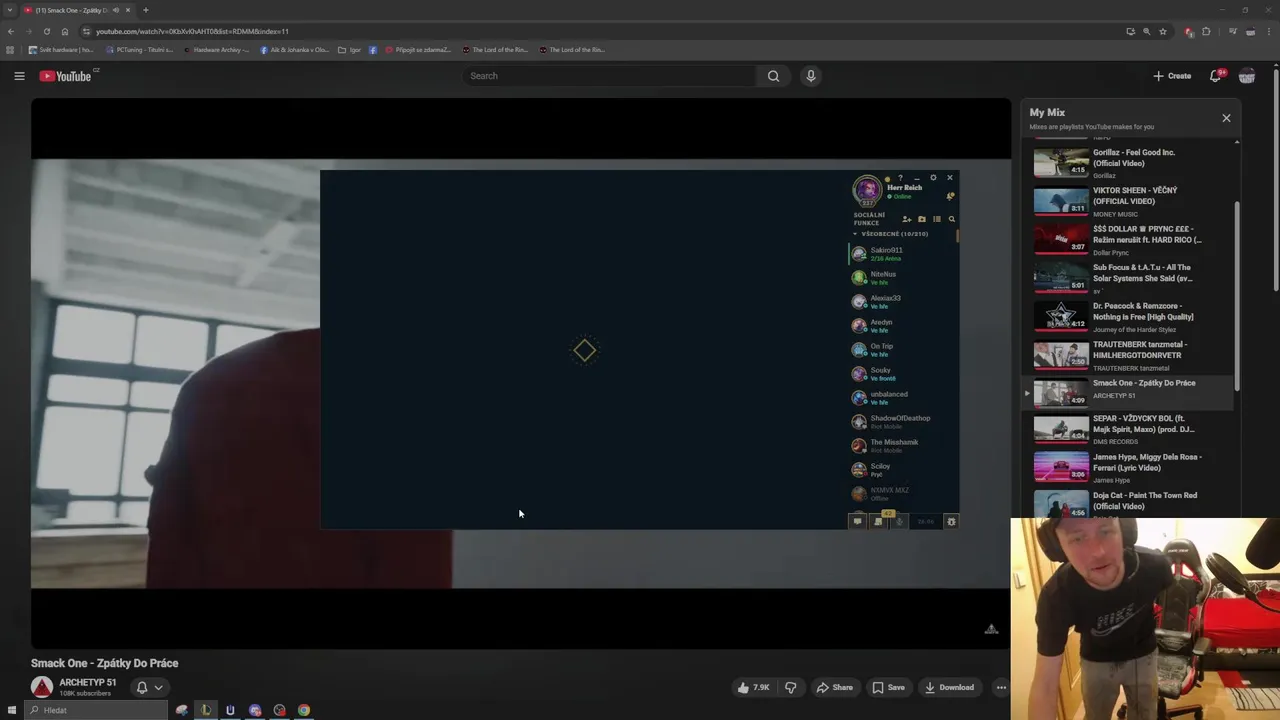This screenshot has width=1280, height=720.
Task: Select TRAUTENBERK tanzmetal HIMLHERGOTDONRVETR video
Action: (x=1130, y=355)
